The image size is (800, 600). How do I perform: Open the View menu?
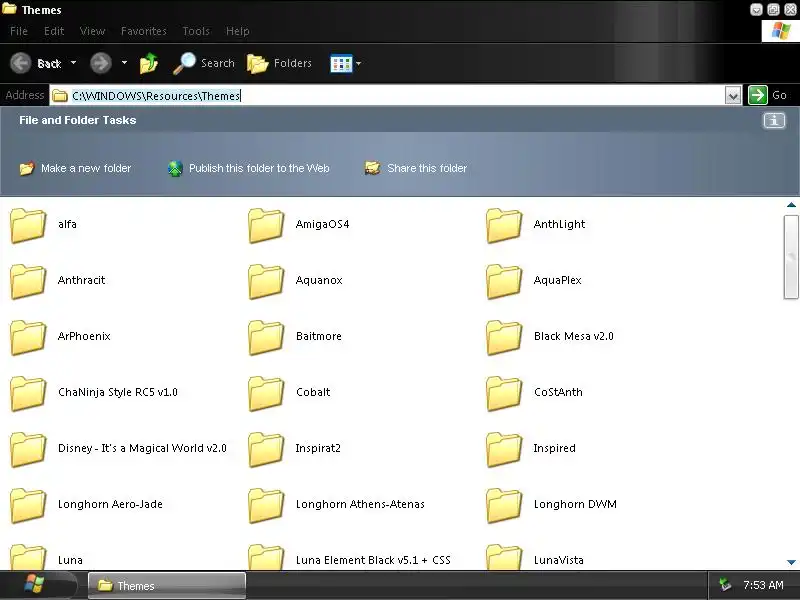point(92,31)
